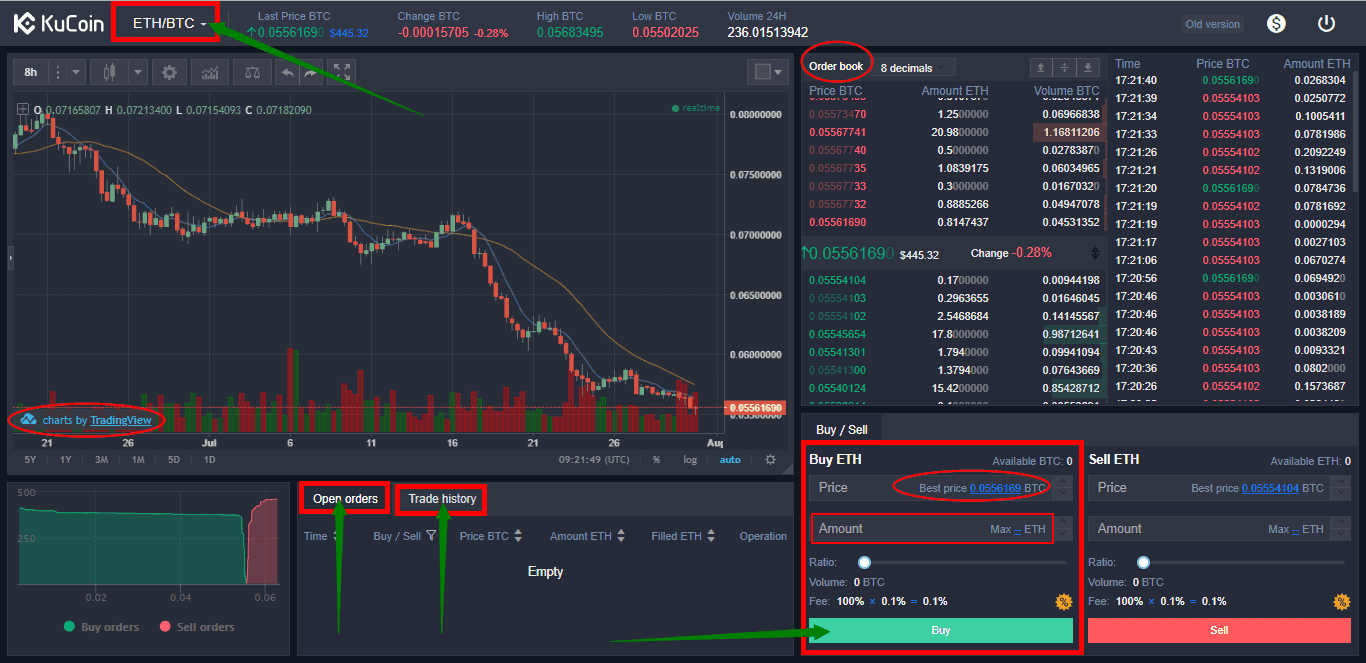This screenshot has width=1366, height=663.
Task: Expand the 8 decimals dropdown
Action: (x=913, y=68)
